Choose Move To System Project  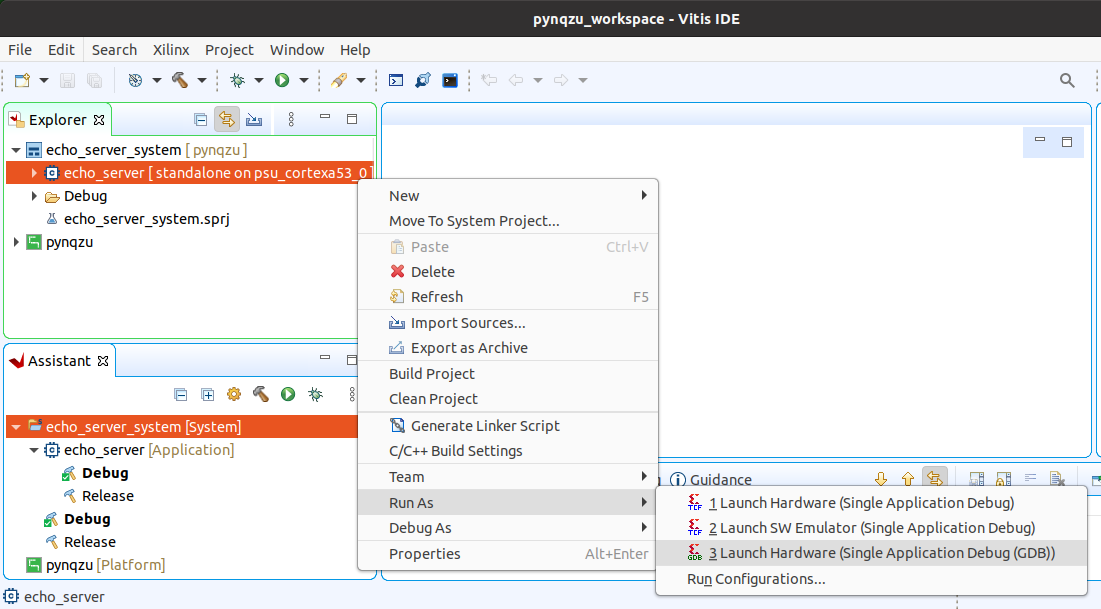[x=508, y=221]
